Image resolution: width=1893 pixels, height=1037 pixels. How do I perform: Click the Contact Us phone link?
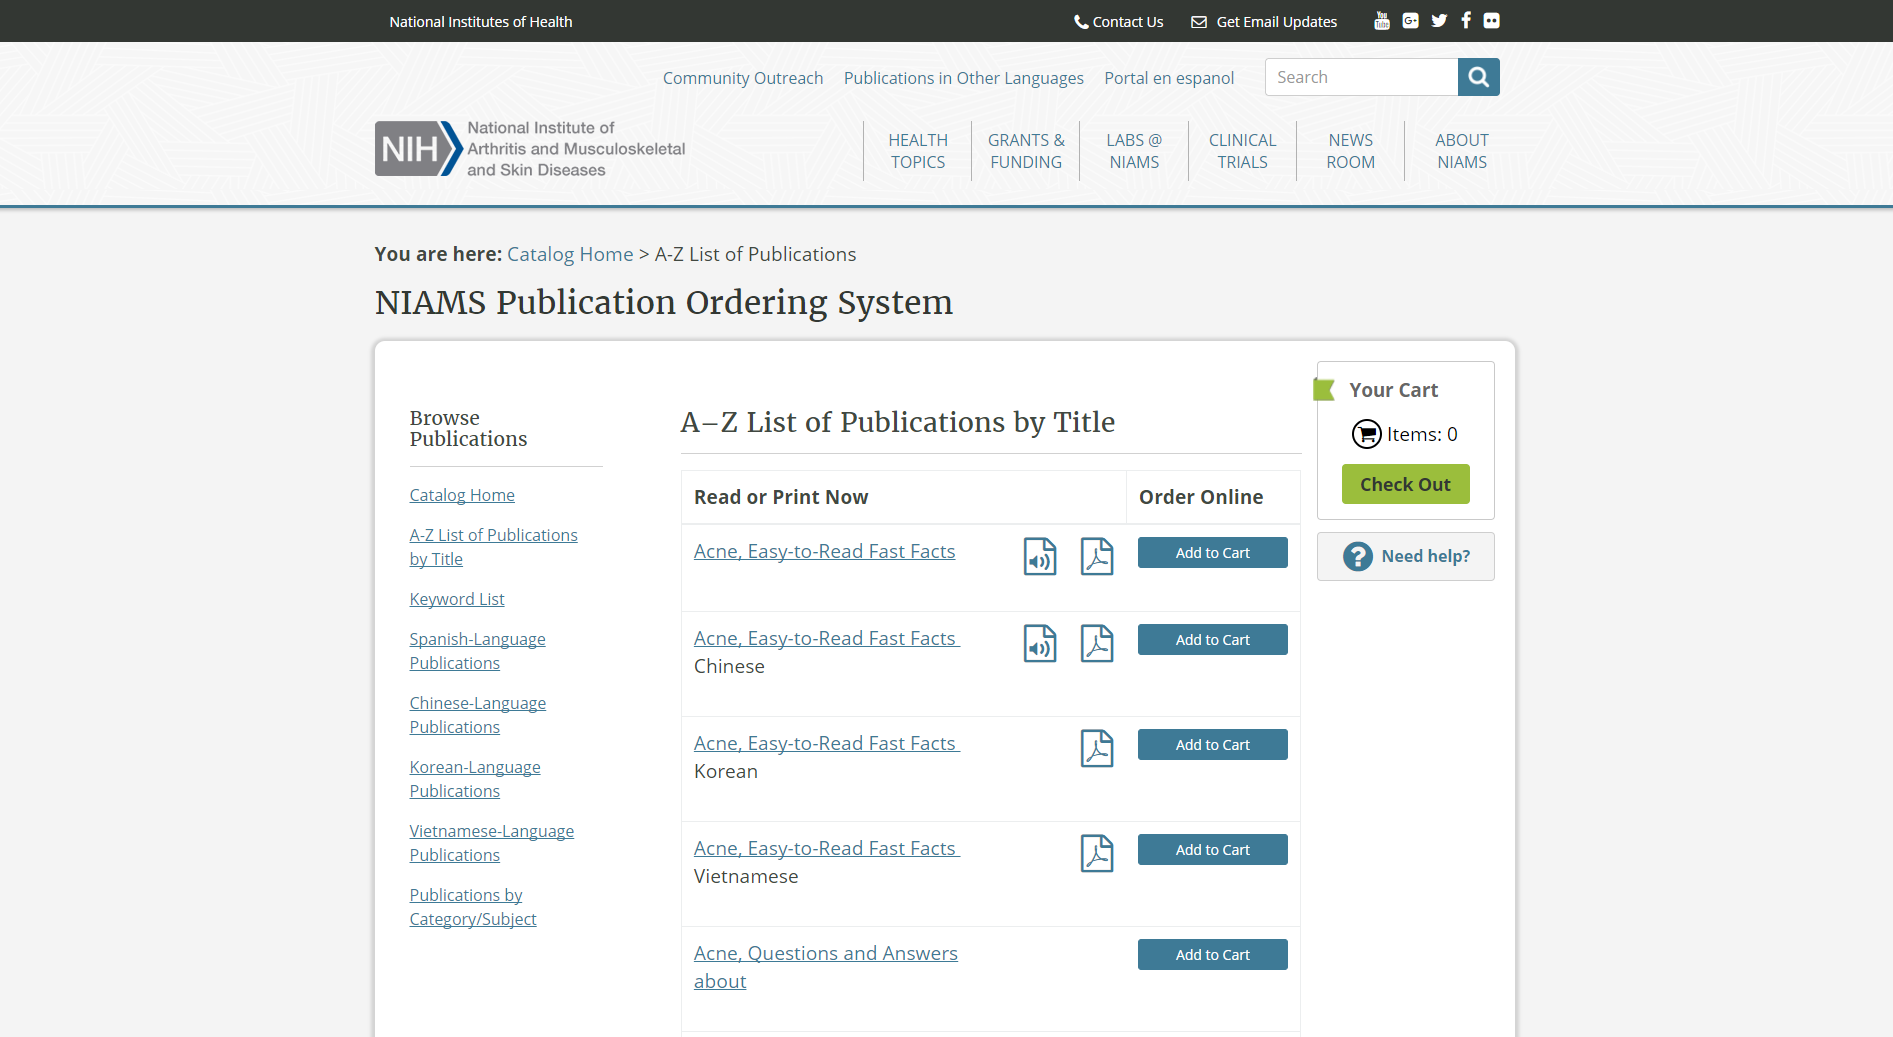pyautogui.click(x=1118, y=22)
